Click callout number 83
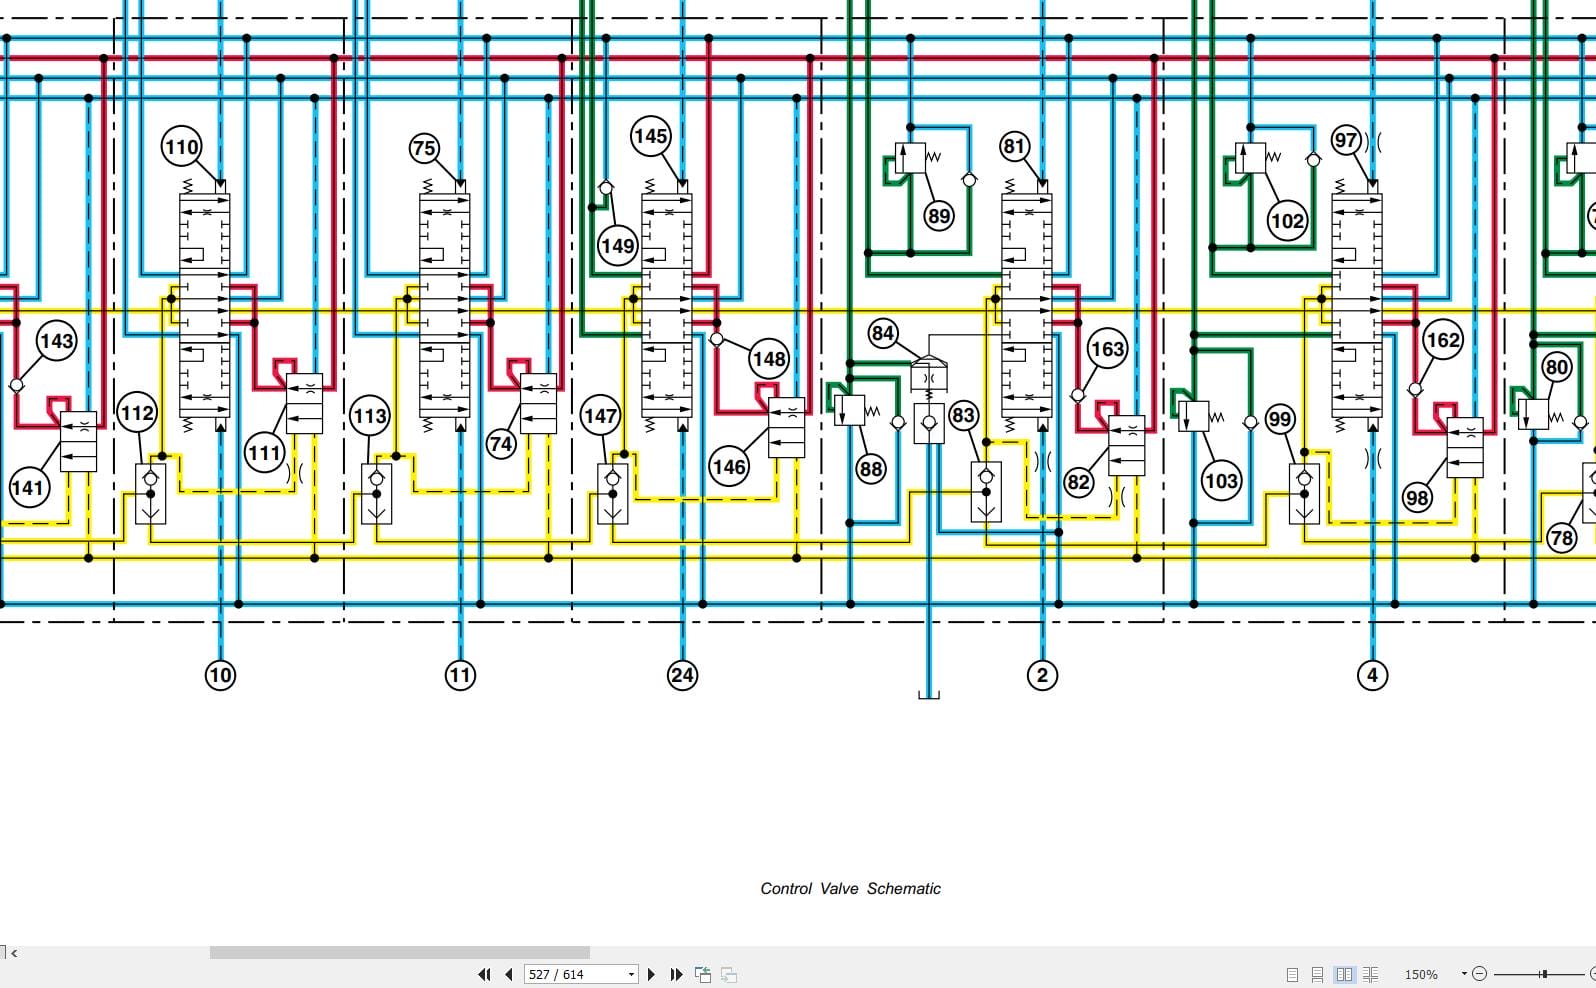1596x988 pixels. 963,415
